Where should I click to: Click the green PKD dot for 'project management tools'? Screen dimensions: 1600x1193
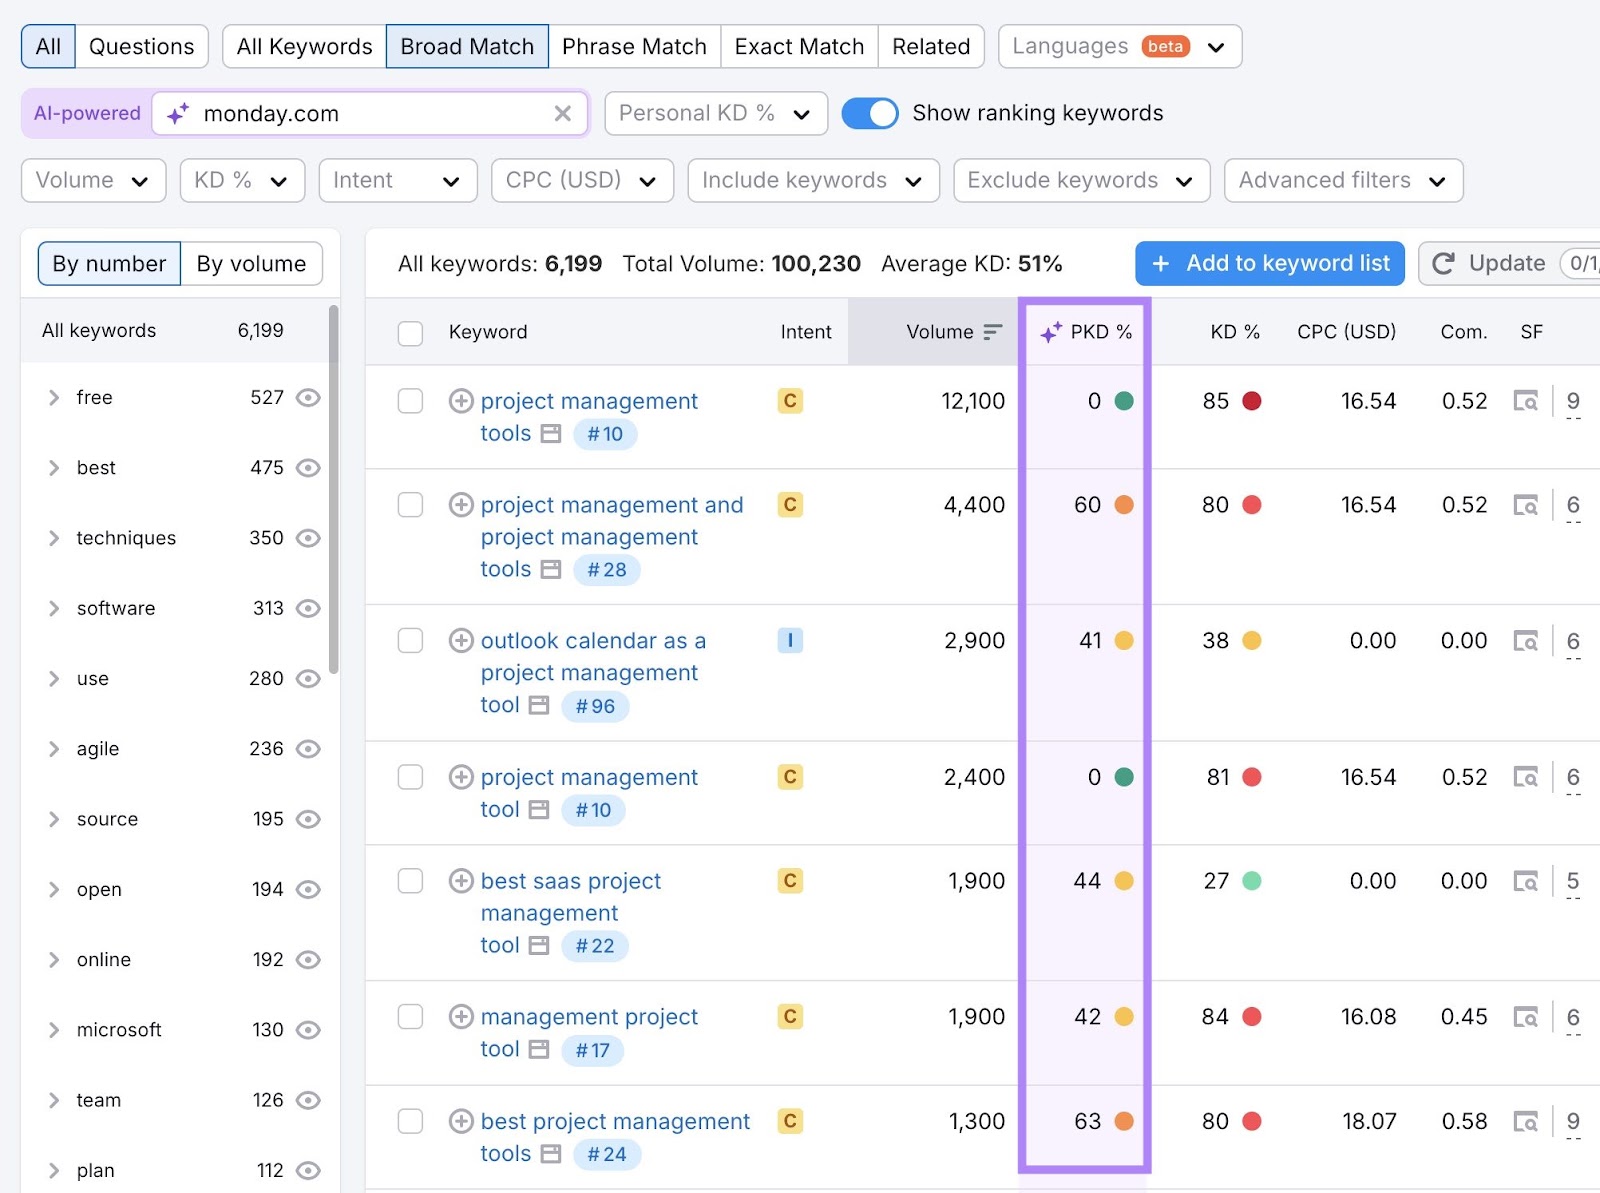1124,401
